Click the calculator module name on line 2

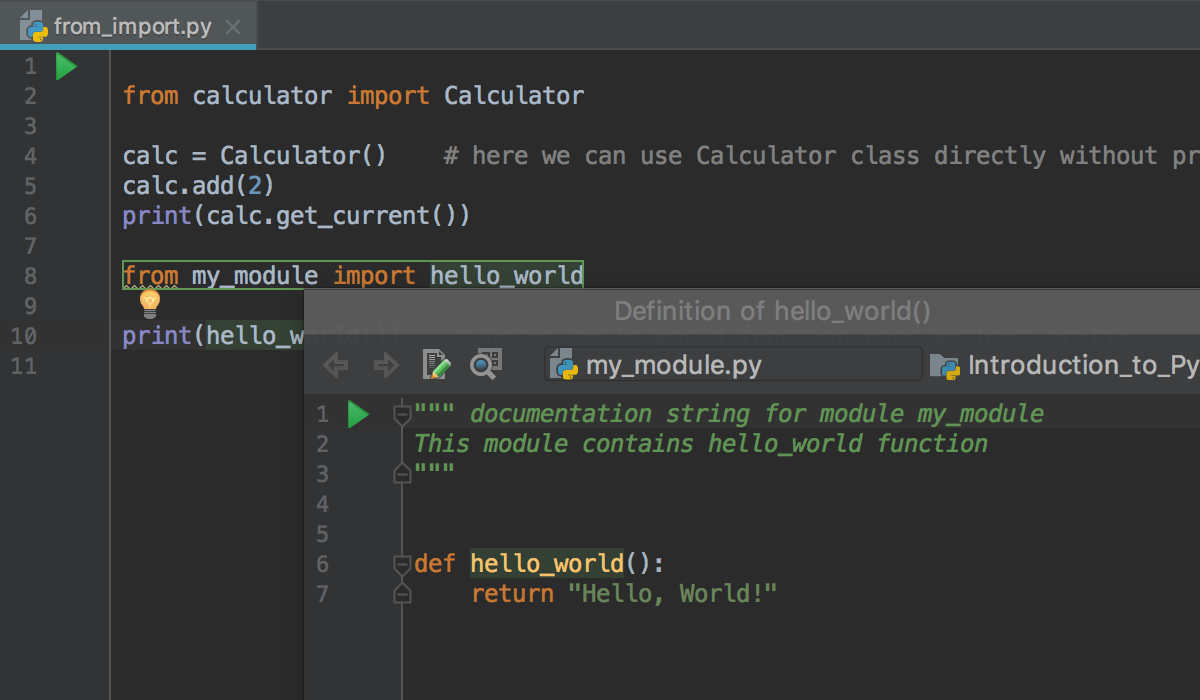[262, 96]
